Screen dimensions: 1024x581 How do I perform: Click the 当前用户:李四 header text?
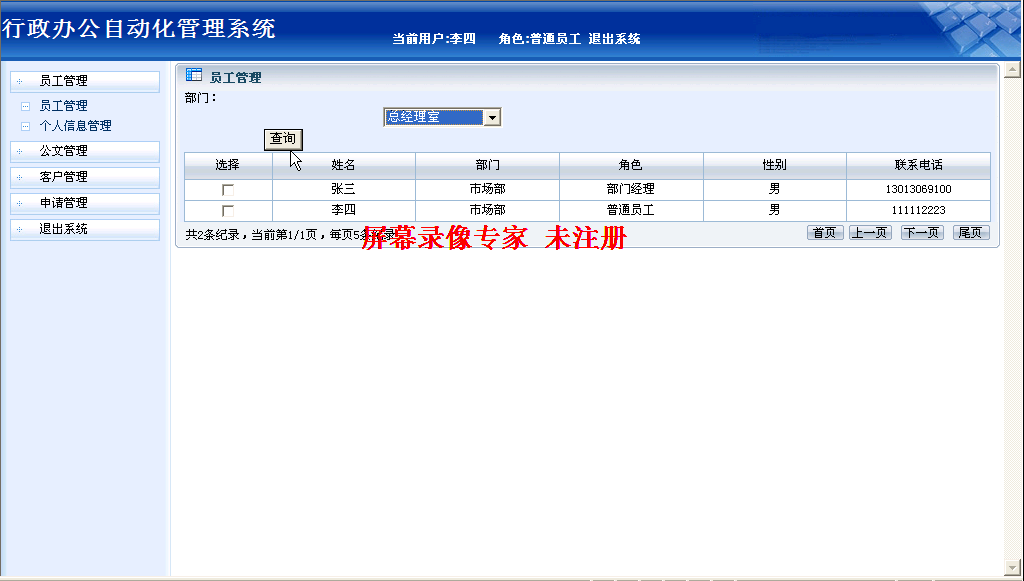(434, 39)
